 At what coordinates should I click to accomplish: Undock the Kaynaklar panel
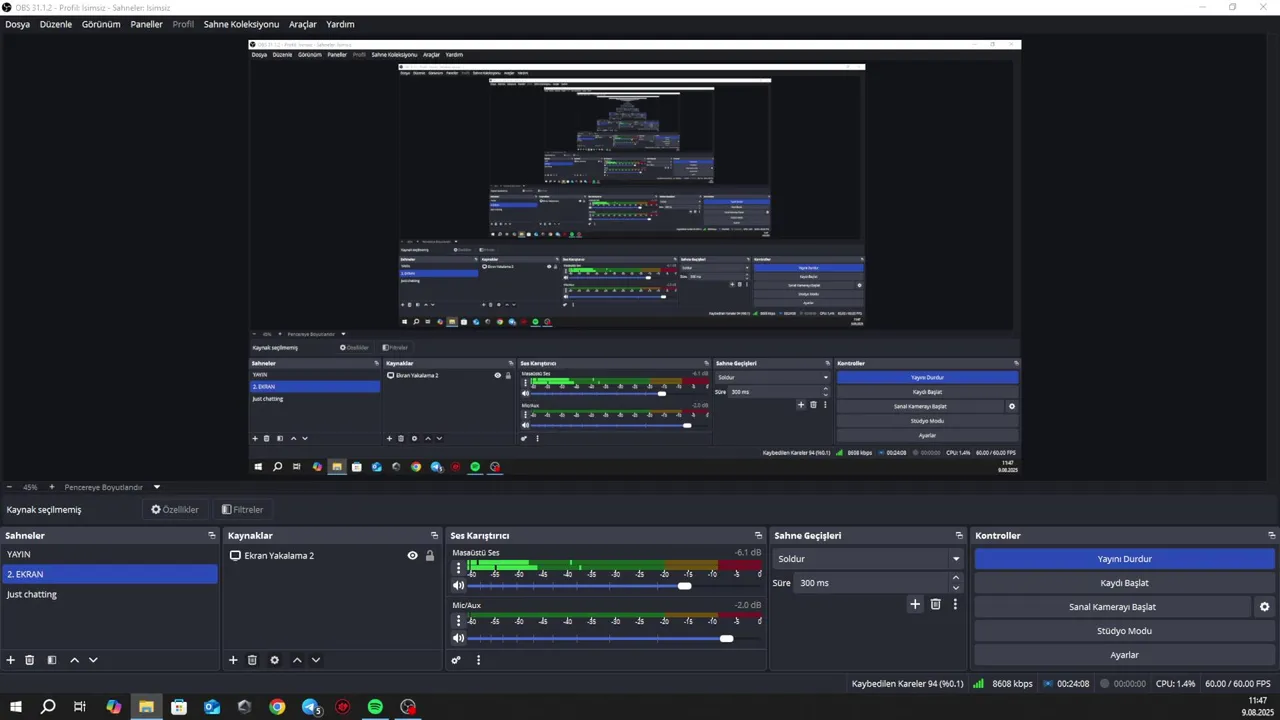click(434, 536)
